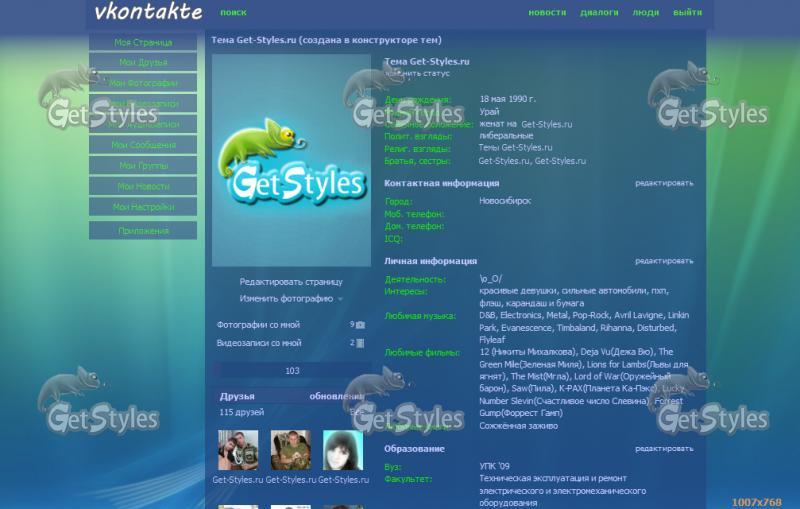Open the film icon beside Видеозаписи со мной
The width and height of the screenshot is (800, 509).
[x=360, y=343]
